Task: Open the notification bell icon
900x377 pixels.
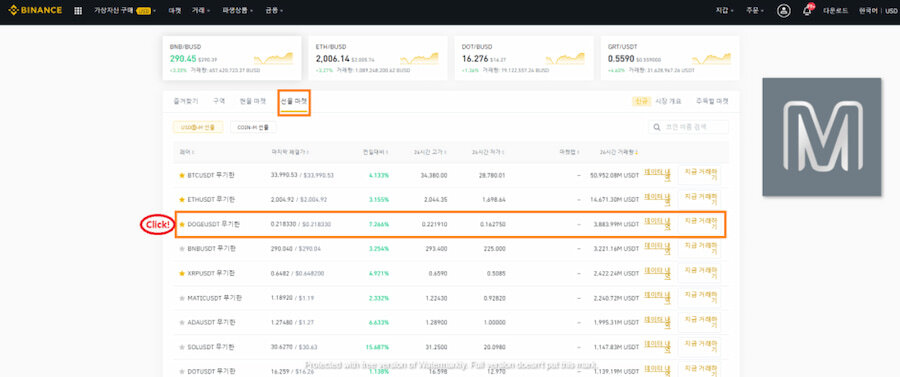Action: pos(807,11)
